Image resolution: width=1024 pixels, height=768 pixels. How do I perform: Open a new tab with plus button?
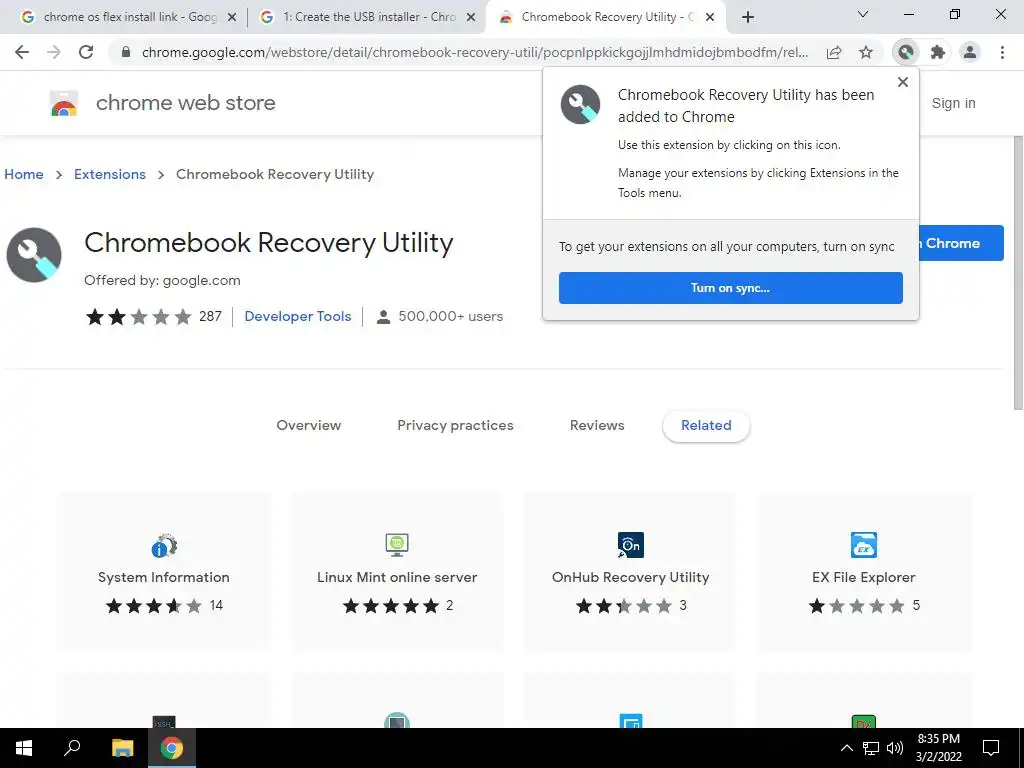[x=748, y=18]
